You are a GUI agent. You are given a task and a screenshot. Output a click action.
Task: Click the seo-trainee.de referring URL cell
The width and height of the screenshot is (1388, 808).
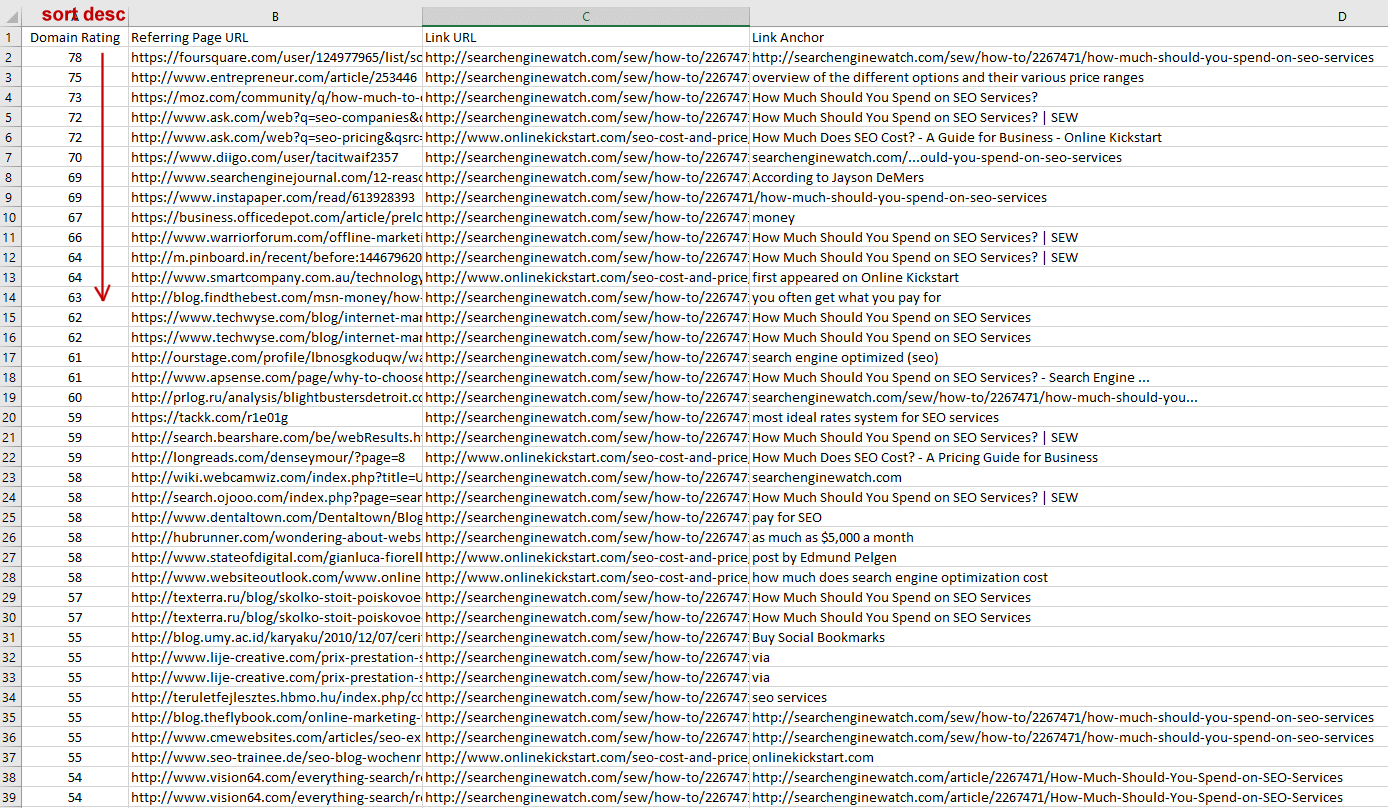click(275, 757)
